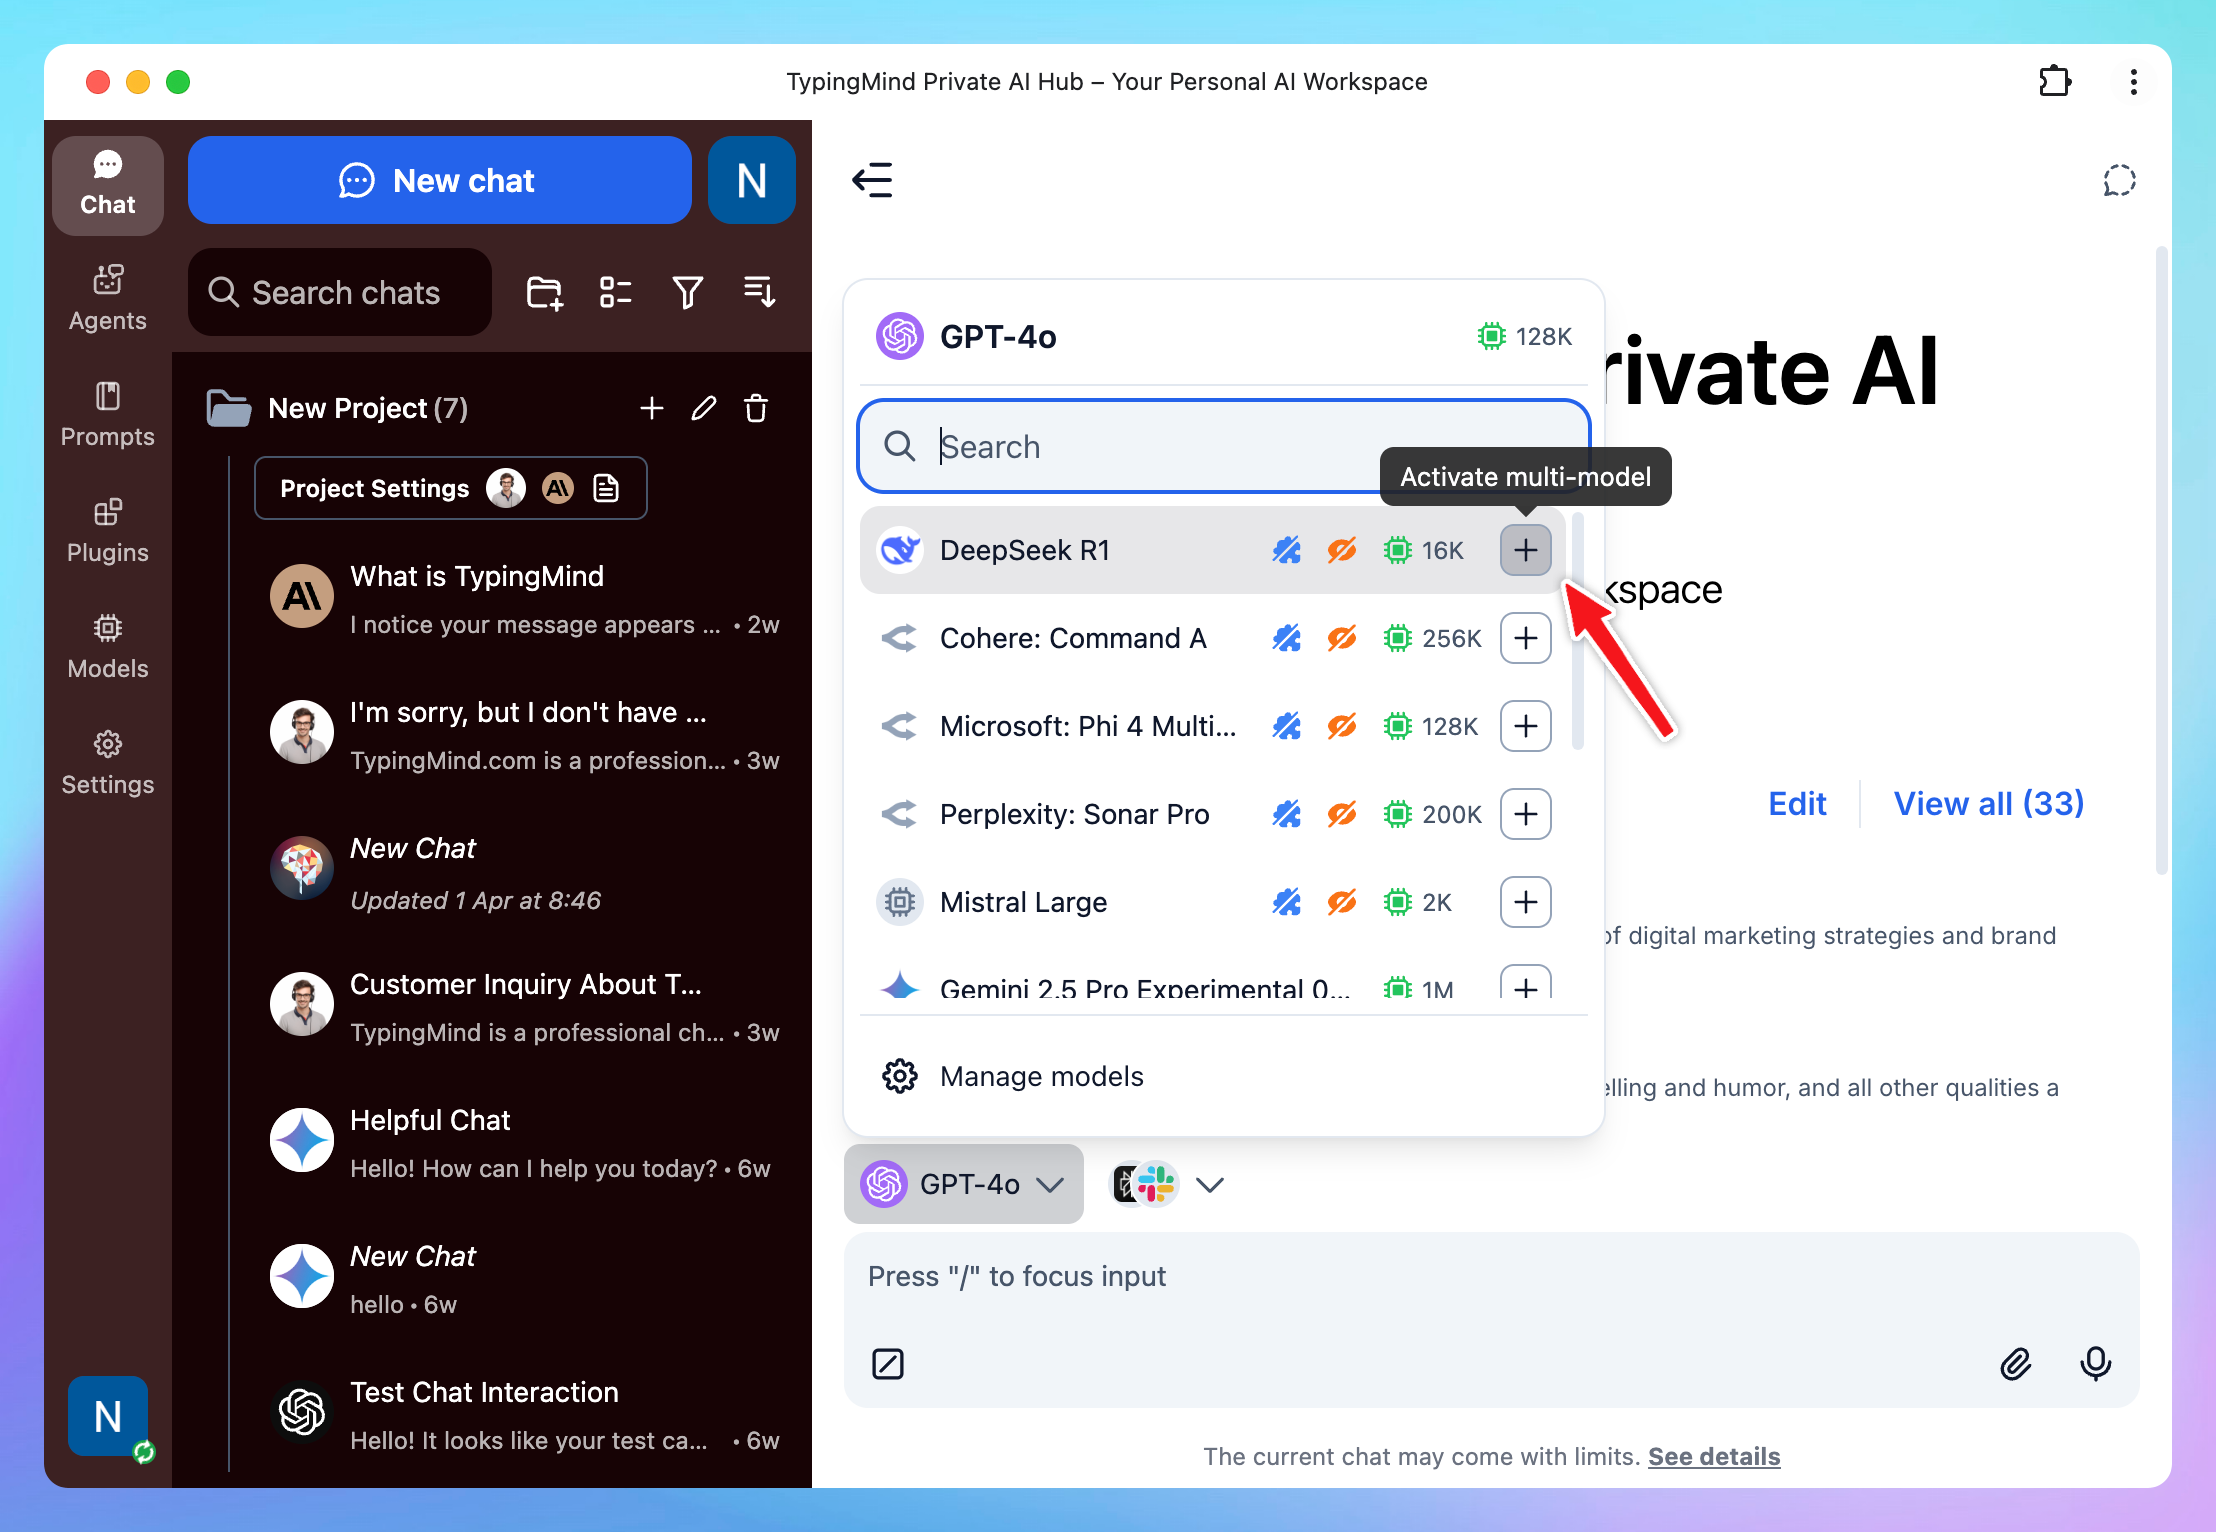Image resolution: width=2216 pixels, height=1532 pixels.
Task: Attach a file with the paperclip icon
Action: tap(2016, 1364)
